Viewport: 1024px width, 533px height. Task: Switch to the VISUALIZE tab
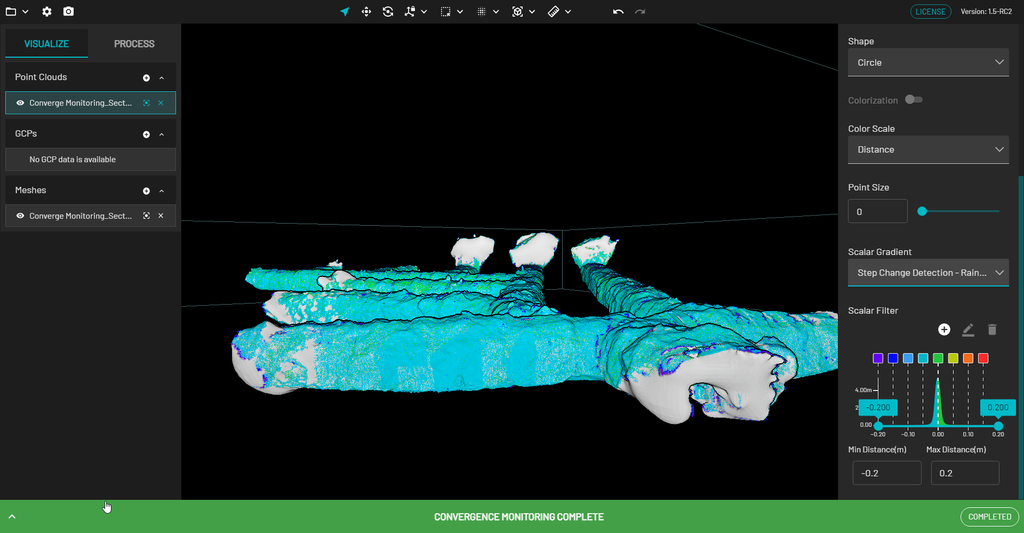[x=46, y=44]
